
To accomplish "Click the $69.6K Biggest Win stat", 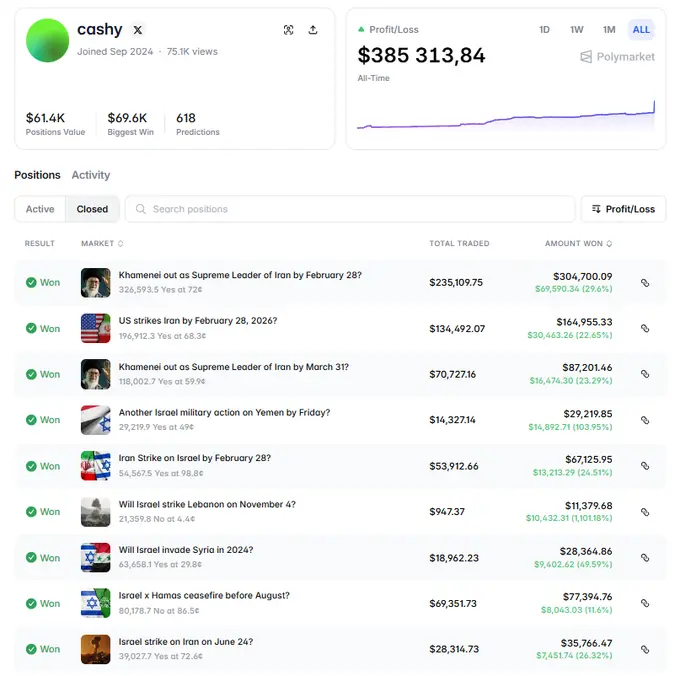I will tap(130, 124).
